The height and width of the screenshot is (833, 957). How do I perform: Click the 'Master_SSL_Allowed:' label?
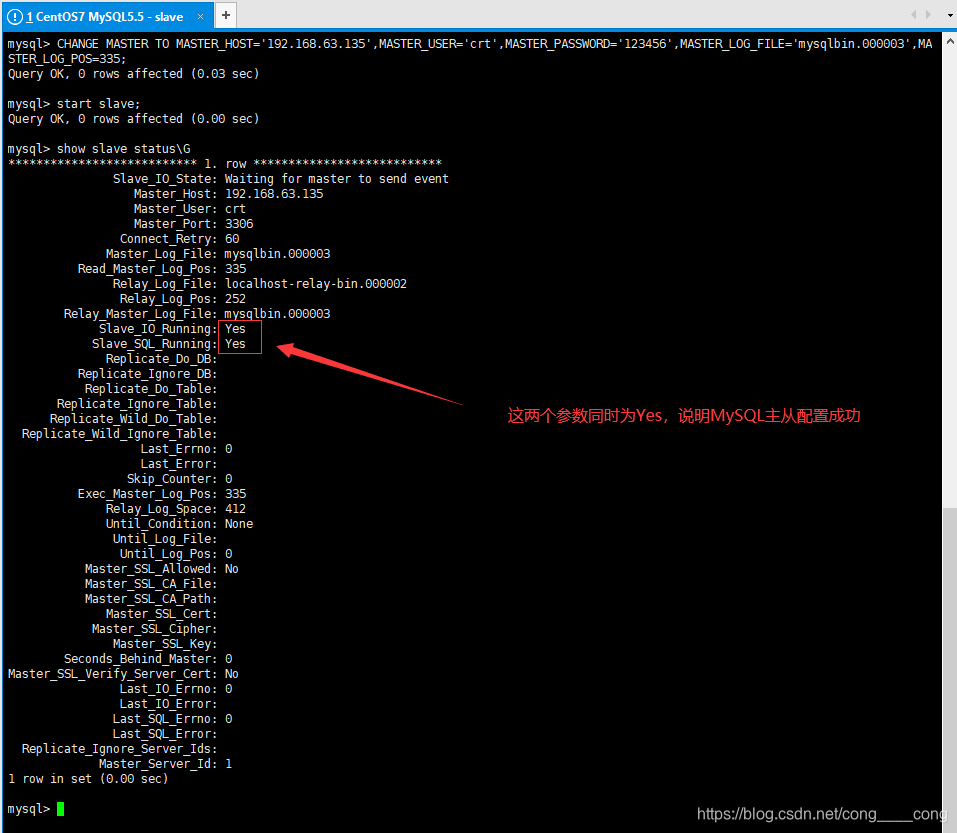click(151, 569)
